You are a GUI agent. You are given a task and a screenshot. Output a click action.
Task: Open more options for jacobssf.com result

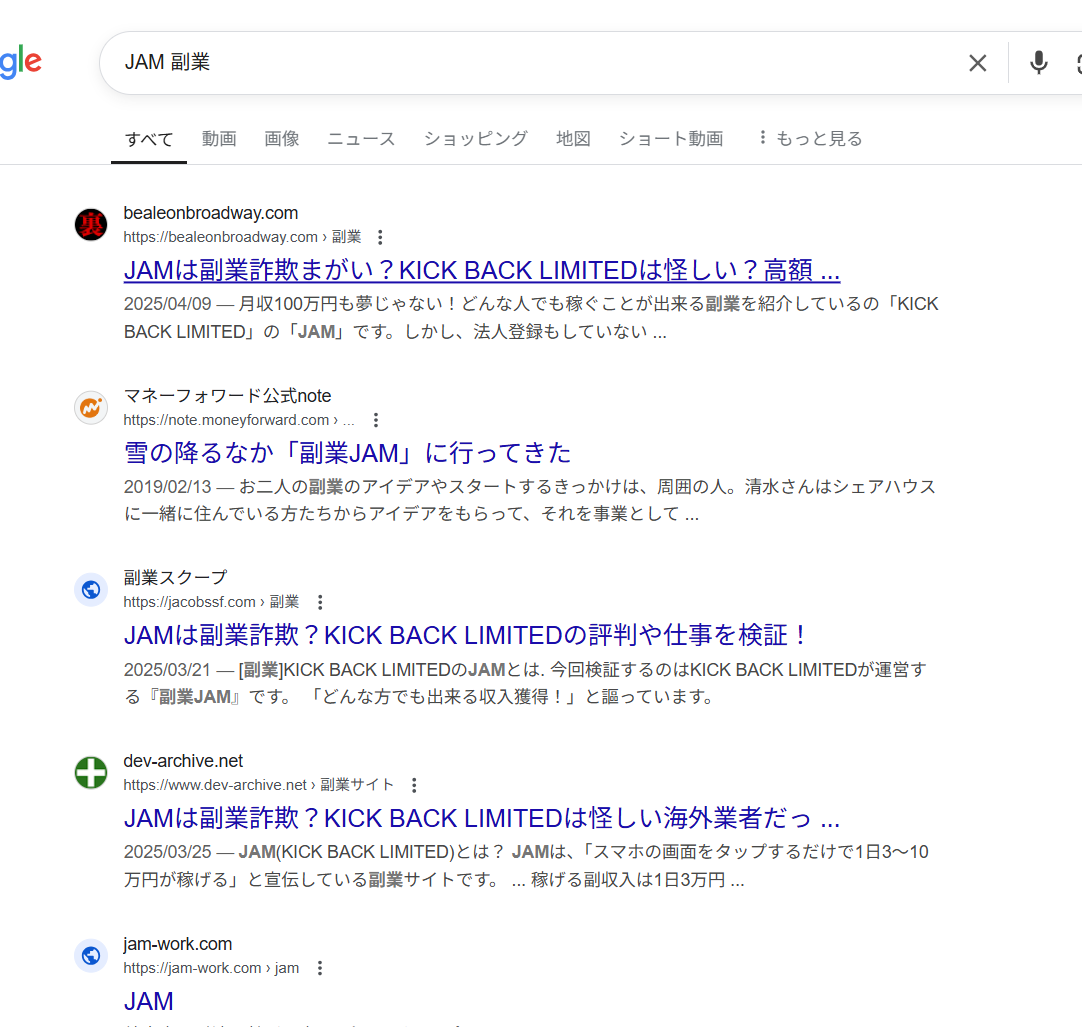click(320, 603)
